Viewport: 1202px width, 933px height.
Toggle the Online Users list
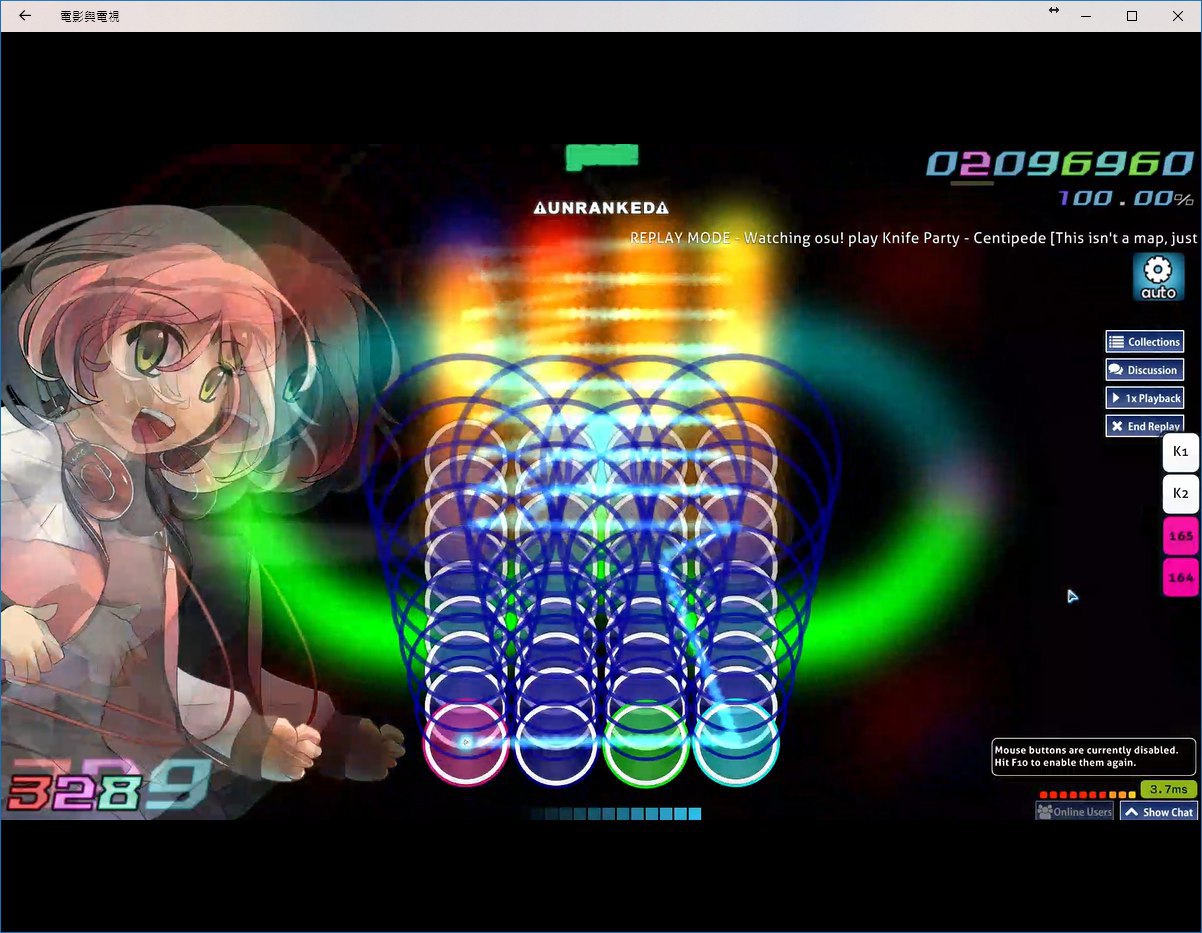pyautogui.click(x=1075, y=812)
